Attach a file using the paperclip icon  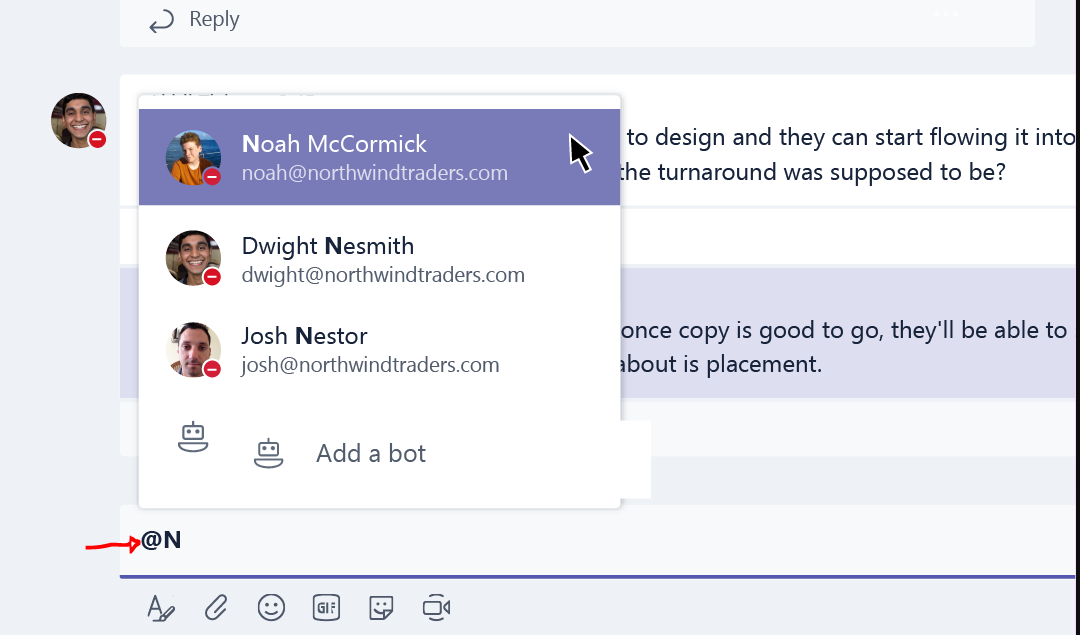coord(216,607)
